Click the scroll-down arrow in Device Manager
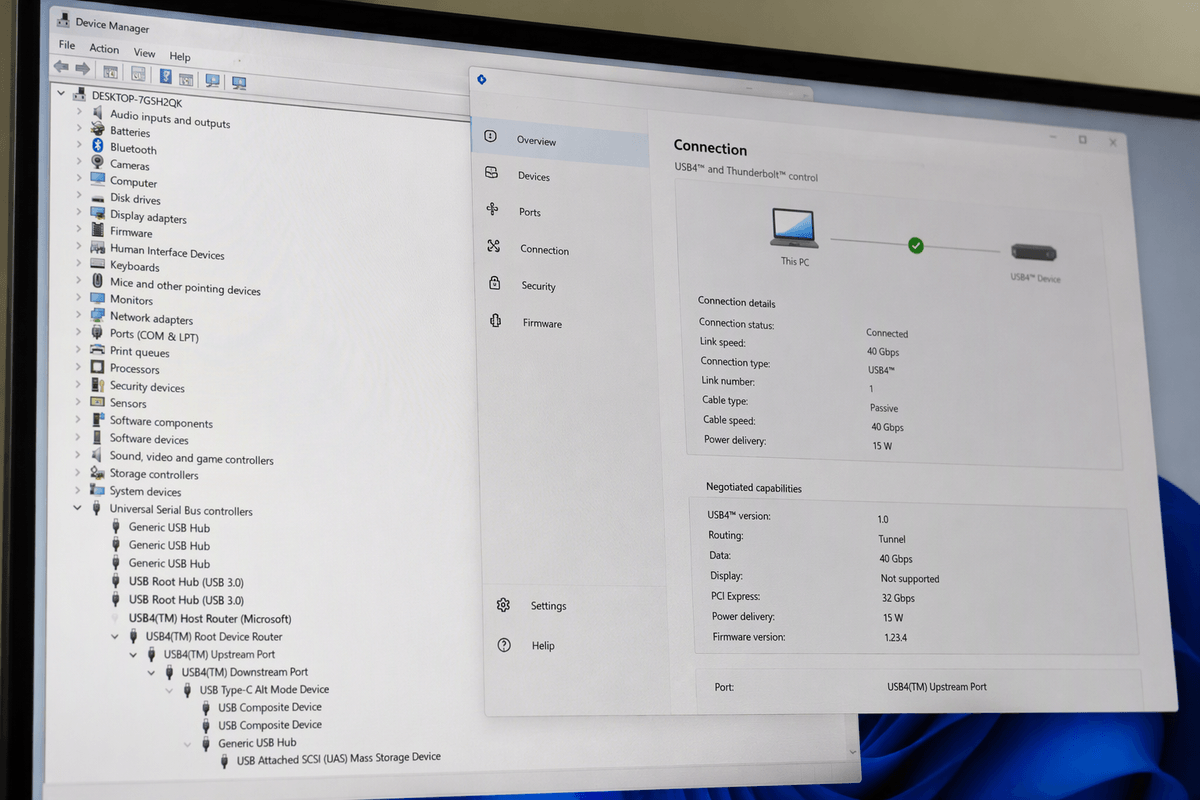The image size is (1200, 800). [x=852, y=751]
